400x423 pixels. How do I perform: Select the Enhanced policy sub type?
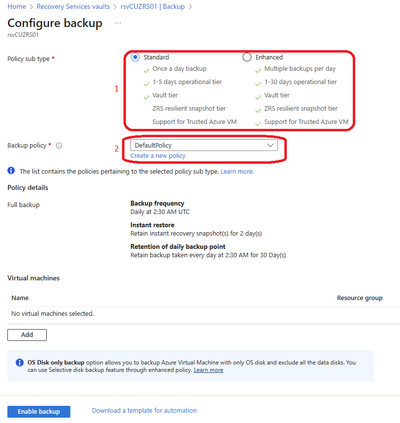247,57
